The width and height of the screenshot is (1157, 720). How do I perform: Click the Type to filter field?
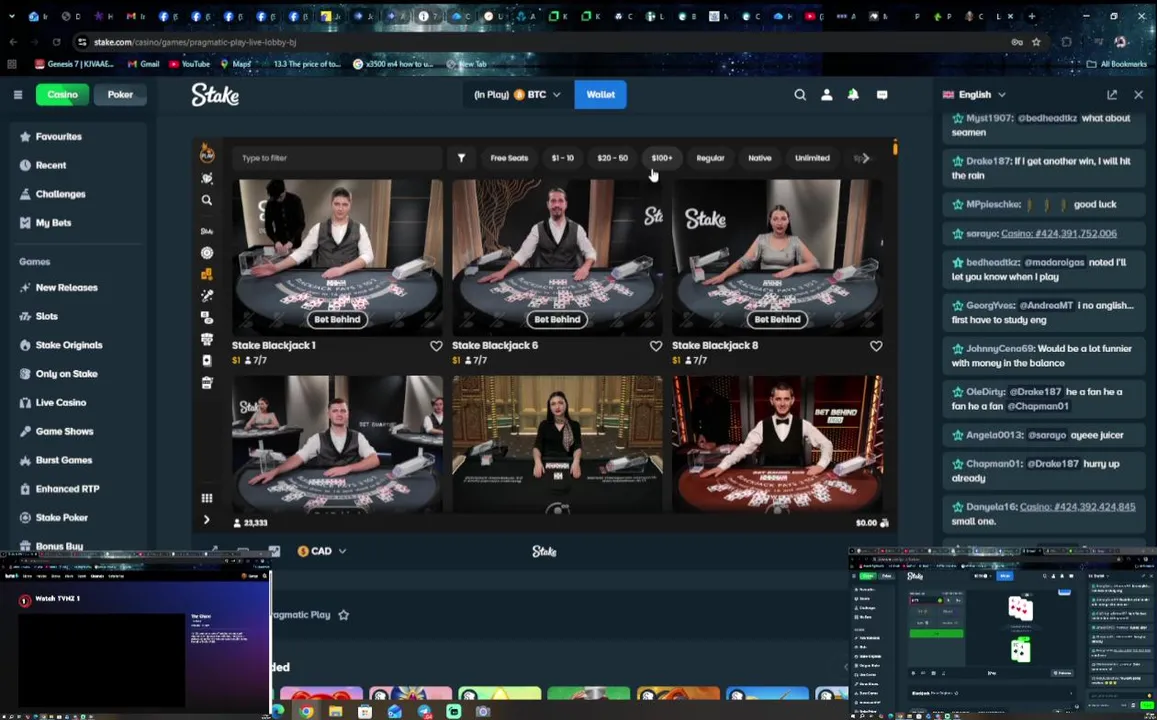tap(337, 158)
